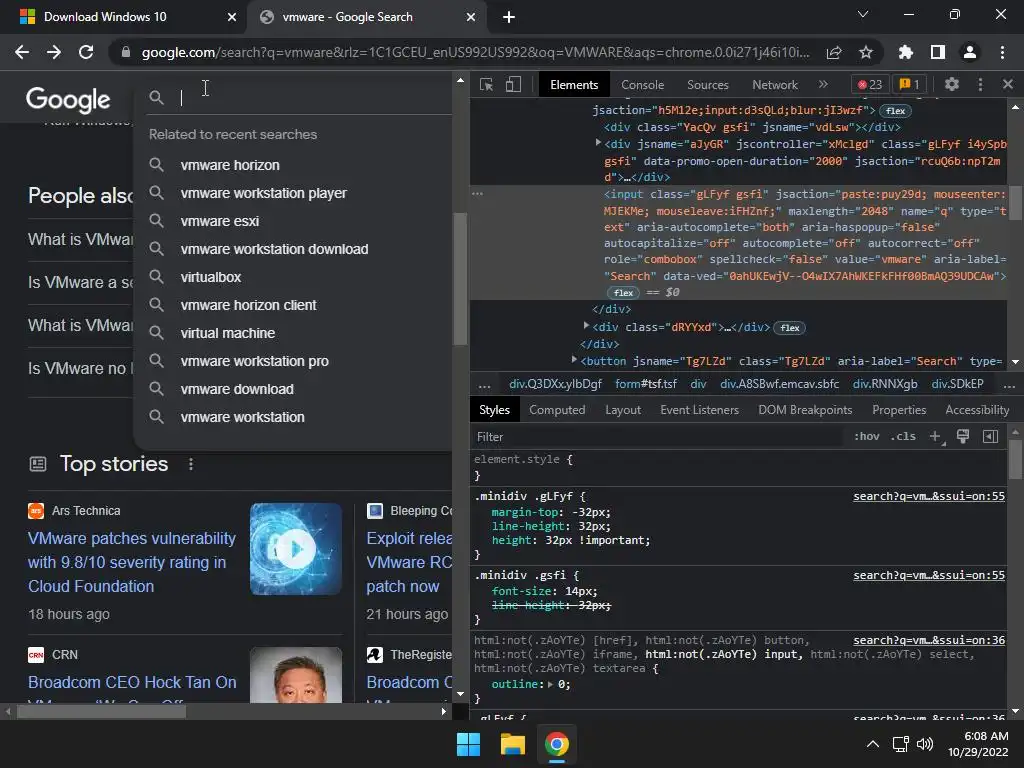Open a new browser tab
This screenshot has width=1024, height=768.
(509, 17)
